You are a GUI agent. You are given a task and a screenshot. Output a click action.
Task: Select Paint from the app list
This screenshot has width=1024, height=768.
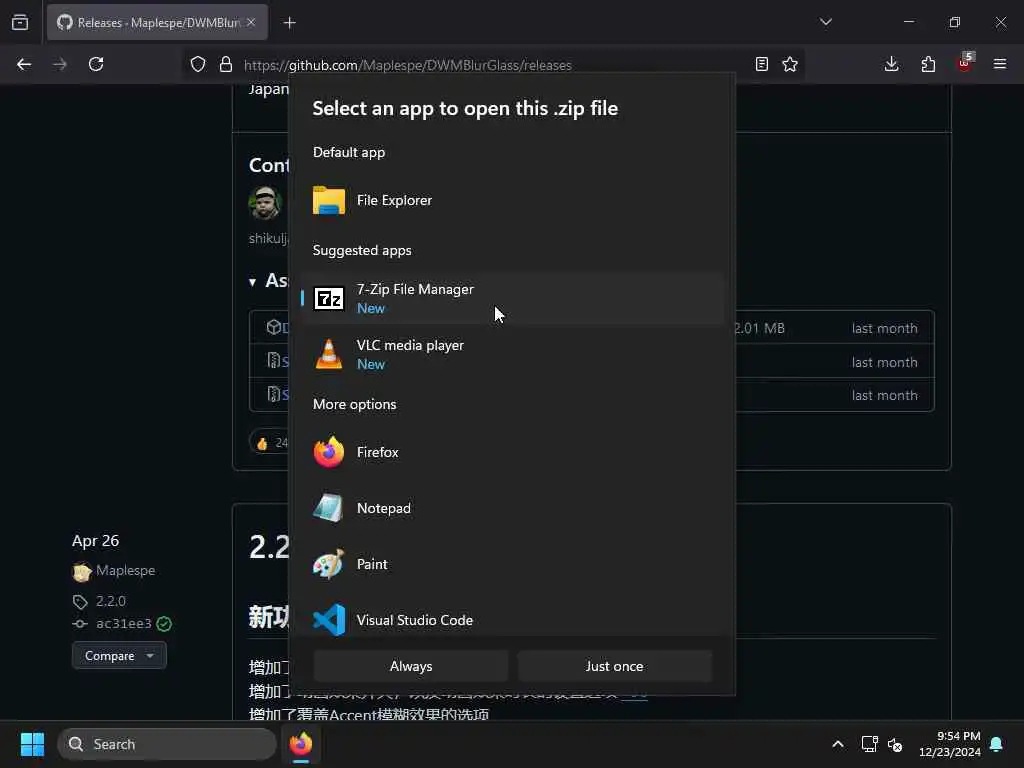(512, 564)
